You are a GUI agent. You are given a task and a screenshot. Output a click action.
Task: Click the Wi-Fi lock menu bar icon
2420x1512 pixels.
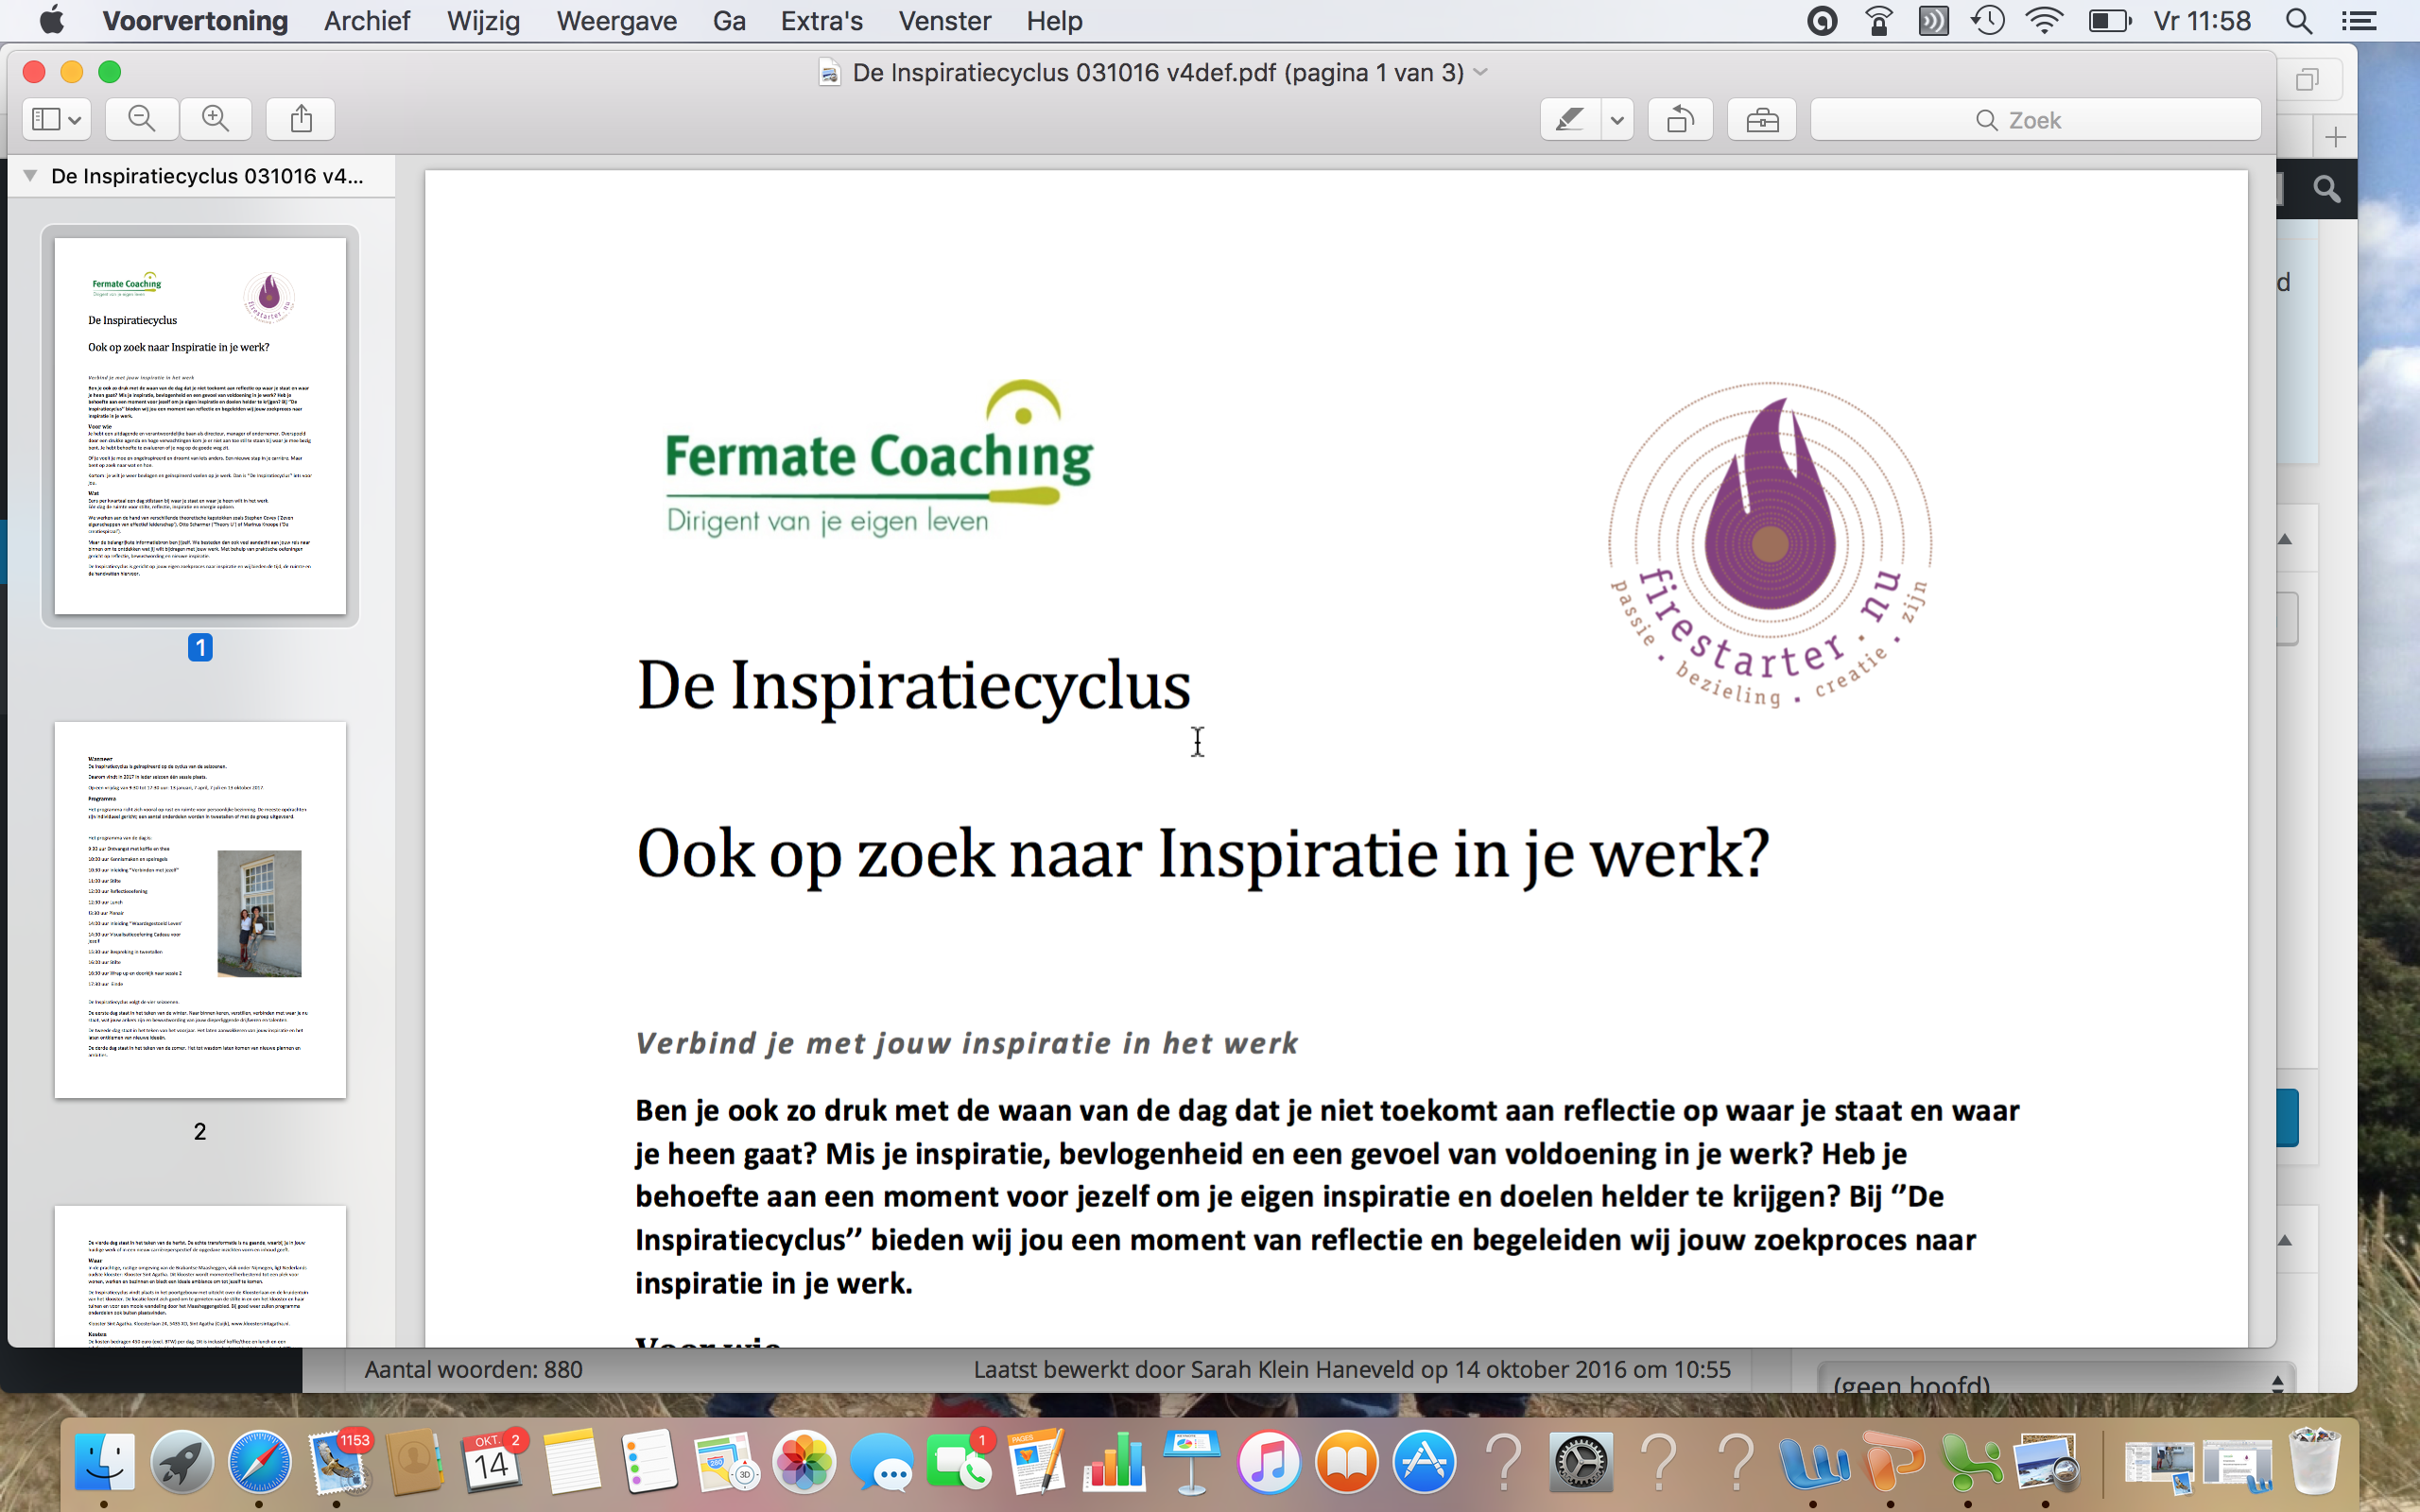tap(1879, 21)
